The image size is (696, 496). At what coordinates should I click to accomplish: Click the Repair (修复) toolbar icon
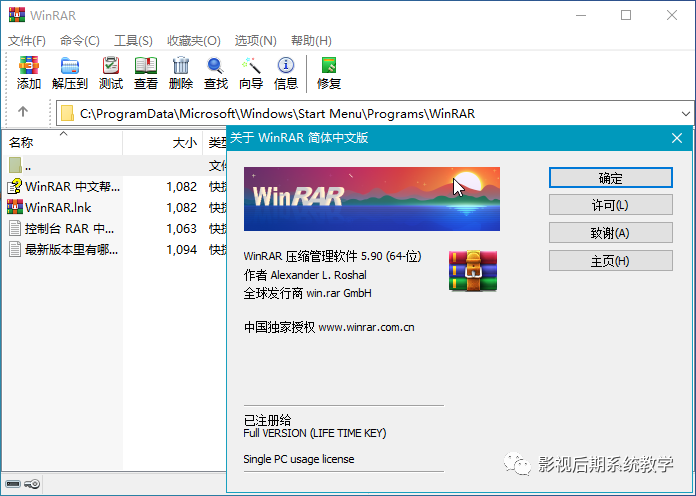329,73
